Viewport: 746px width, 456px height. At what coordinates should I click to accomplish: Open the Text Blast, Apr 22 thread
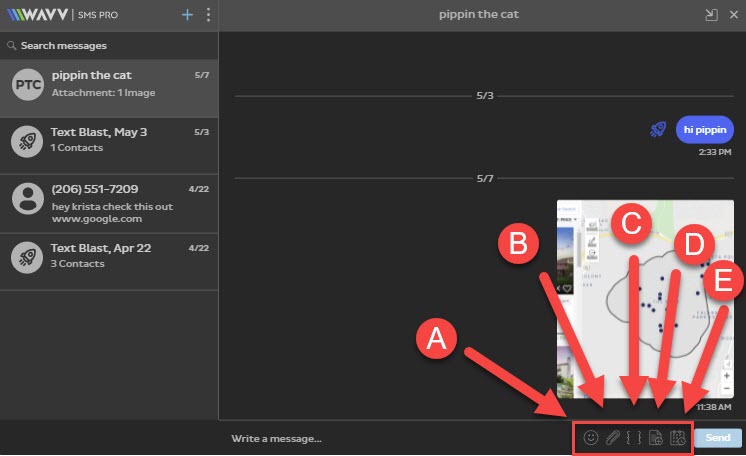109,255
